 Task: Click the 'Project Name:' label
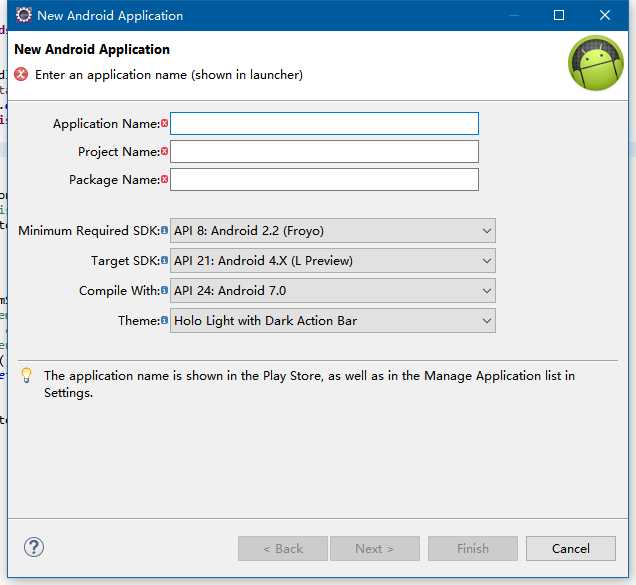(119, 151)
